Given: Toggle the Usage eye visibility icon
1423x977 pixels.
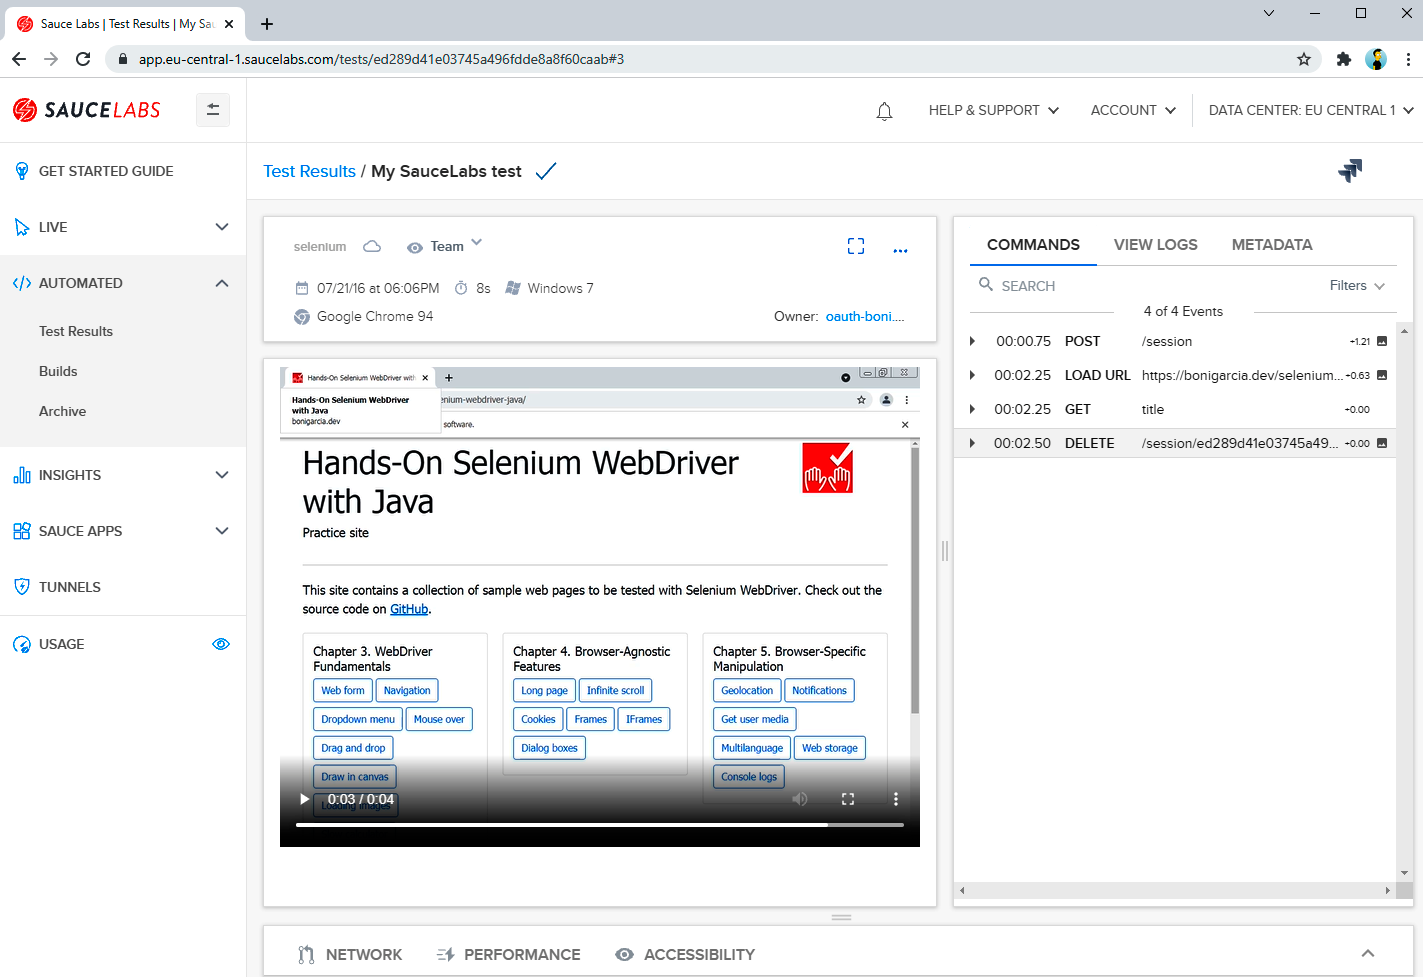Looking at the screenshot, I should click(x=221, y=644).
